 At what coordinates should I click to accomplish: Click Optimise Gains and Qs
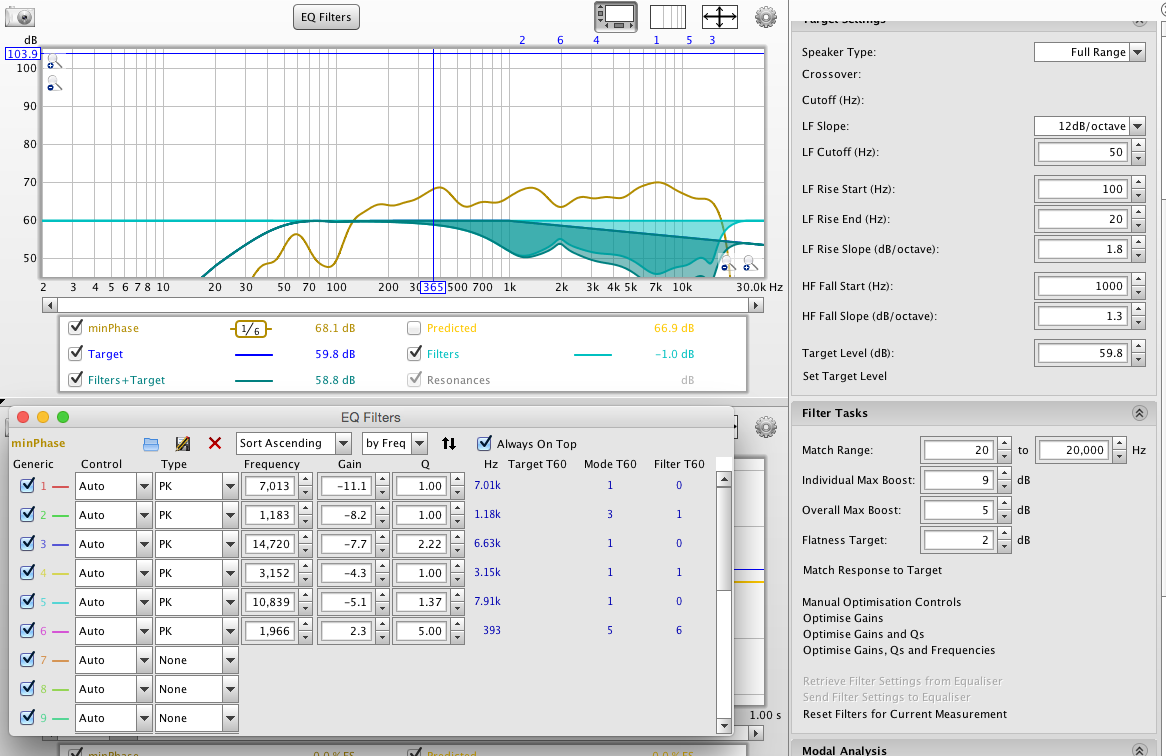[863, 634]
